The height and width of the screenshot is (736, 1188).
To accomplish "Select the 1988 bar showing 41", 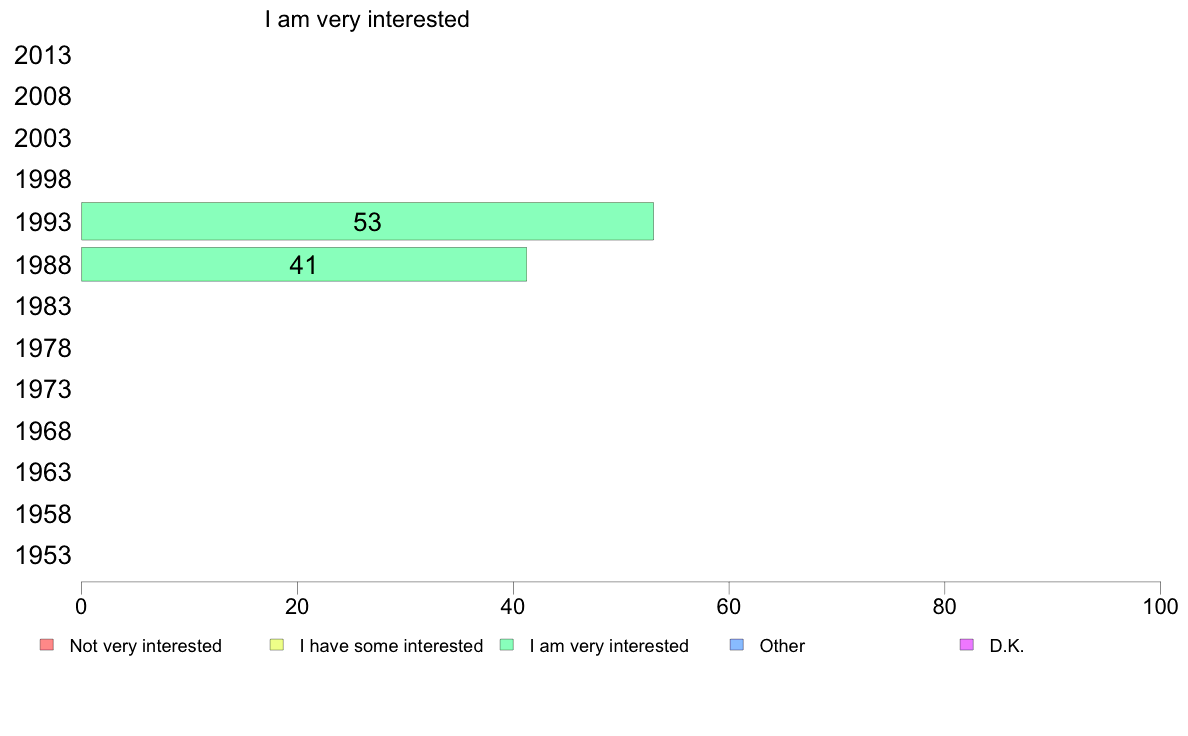I will pos(303,264).
